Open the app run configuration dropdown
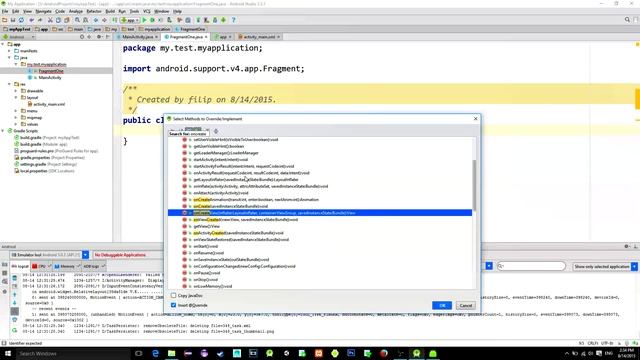Screen dimensions: 640x360 130,20
